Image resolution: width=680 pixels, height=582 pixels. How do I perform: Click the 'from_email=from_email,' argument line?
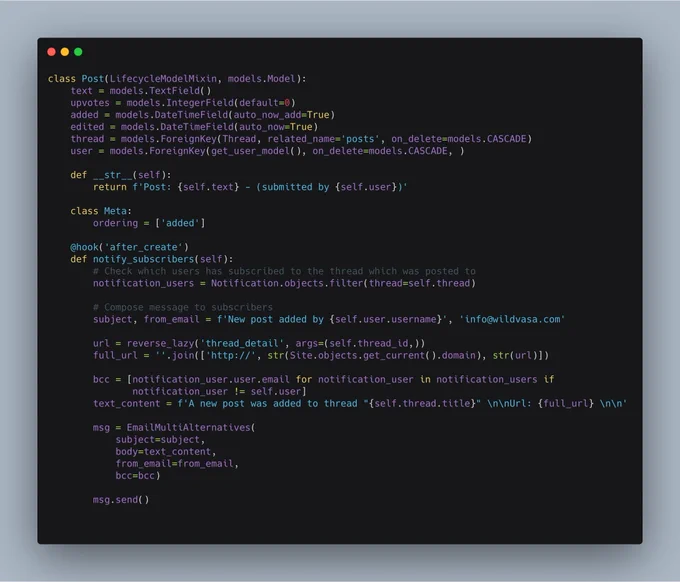pyautogui.click(x=177, y=464)
